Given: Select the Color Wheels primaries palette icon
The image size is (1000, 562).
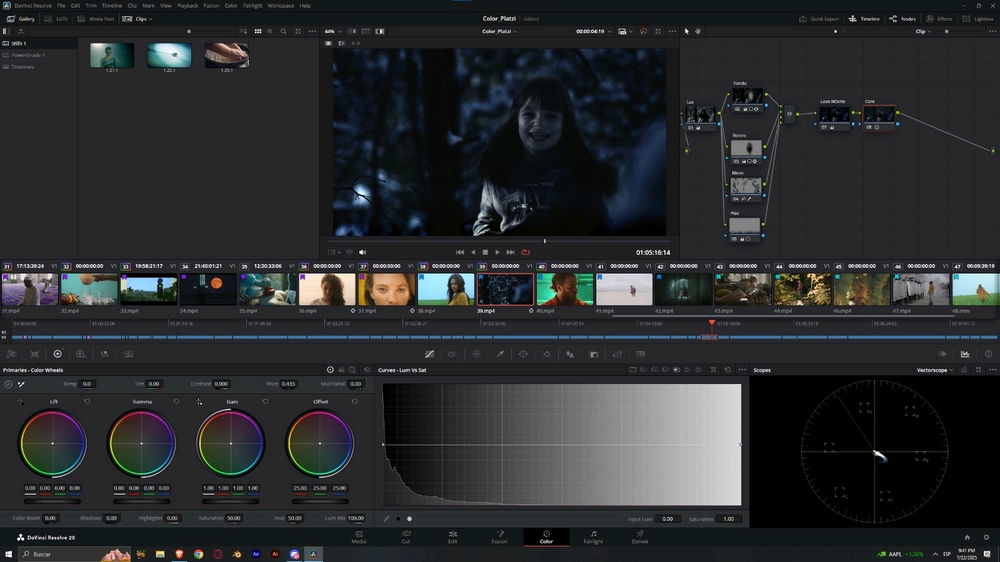Looking at the screenshot, I should pyautogui.click(x=57, y=354).
